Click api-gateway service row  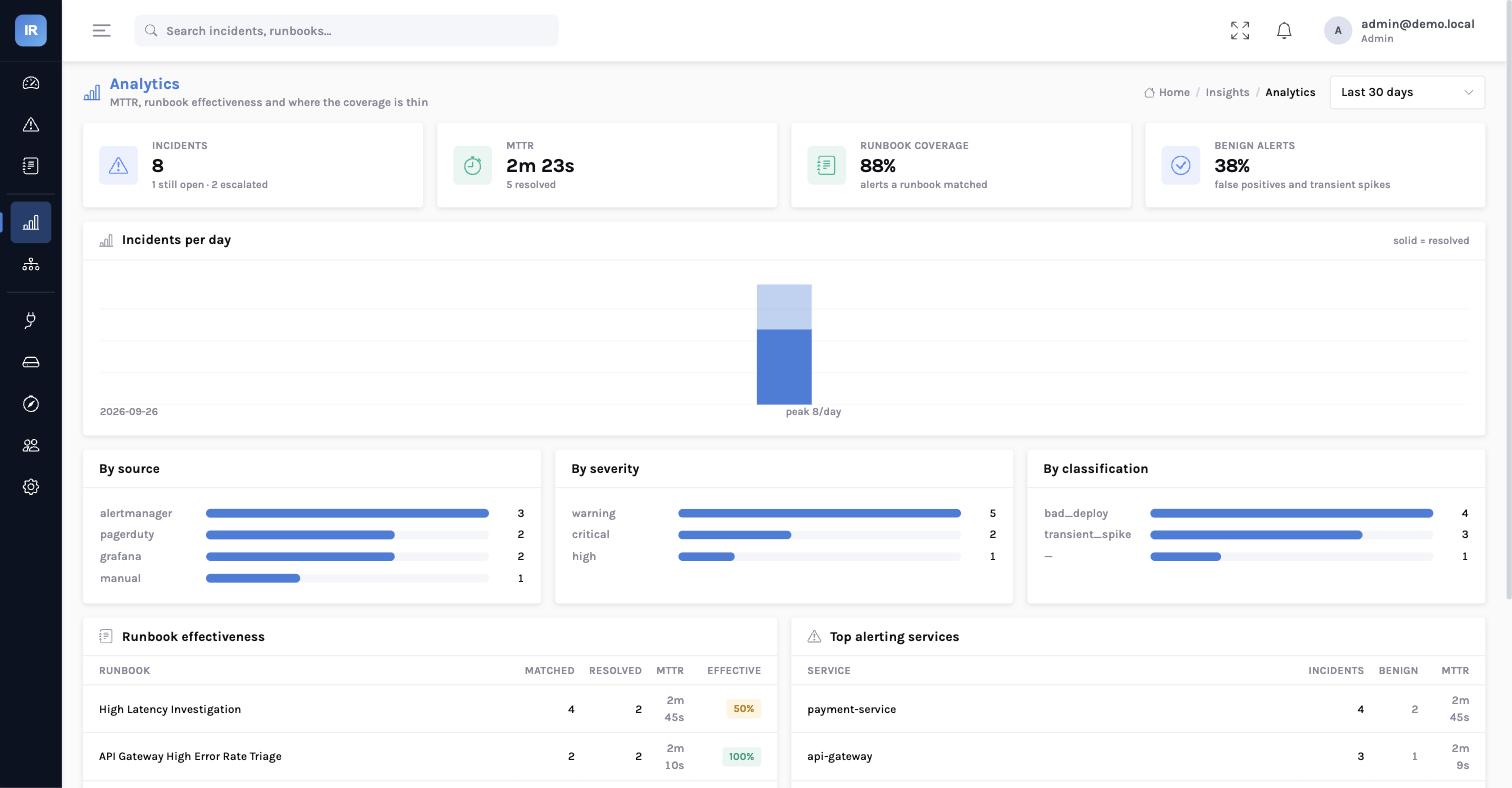(1138, 756)
